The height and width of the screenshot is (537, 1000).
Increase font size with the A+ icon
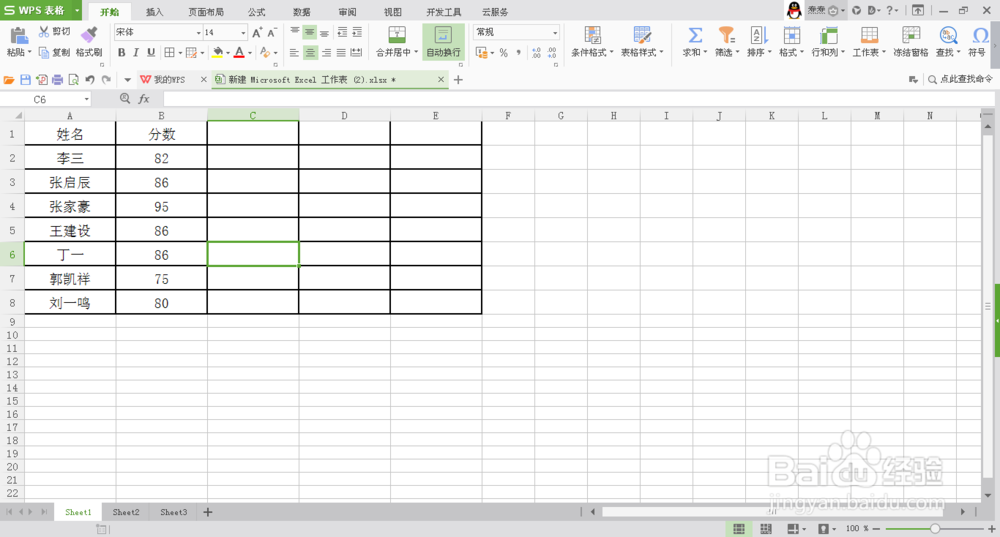click(256, 33)
